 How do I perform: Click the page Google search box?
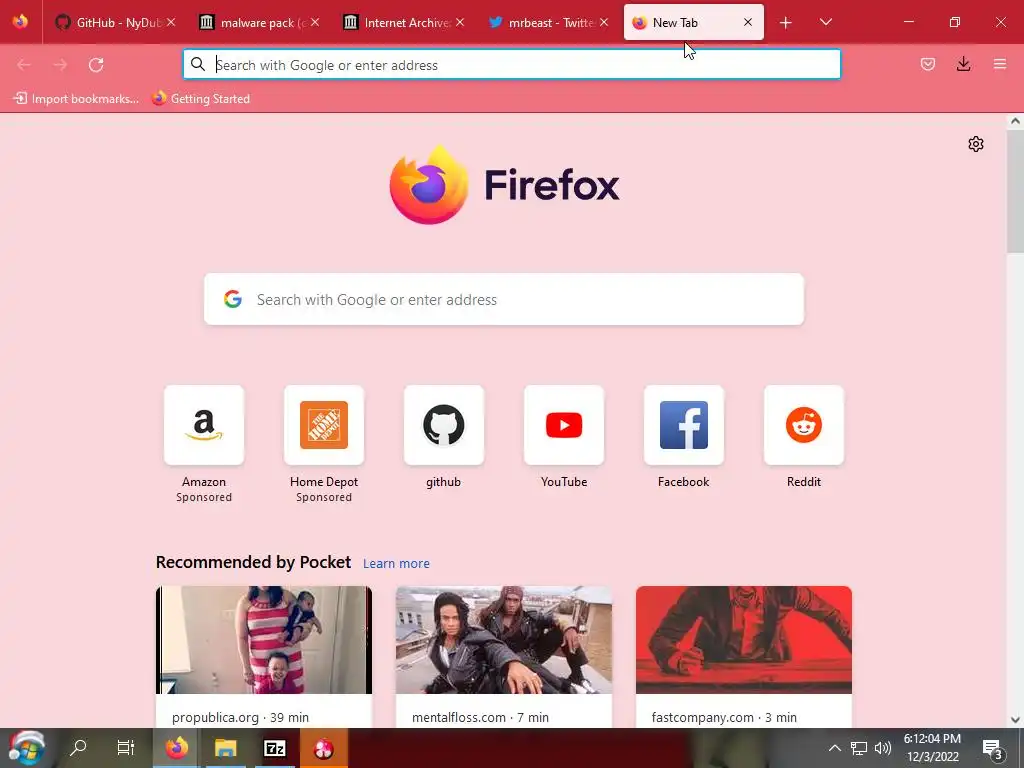click(504, 299)
